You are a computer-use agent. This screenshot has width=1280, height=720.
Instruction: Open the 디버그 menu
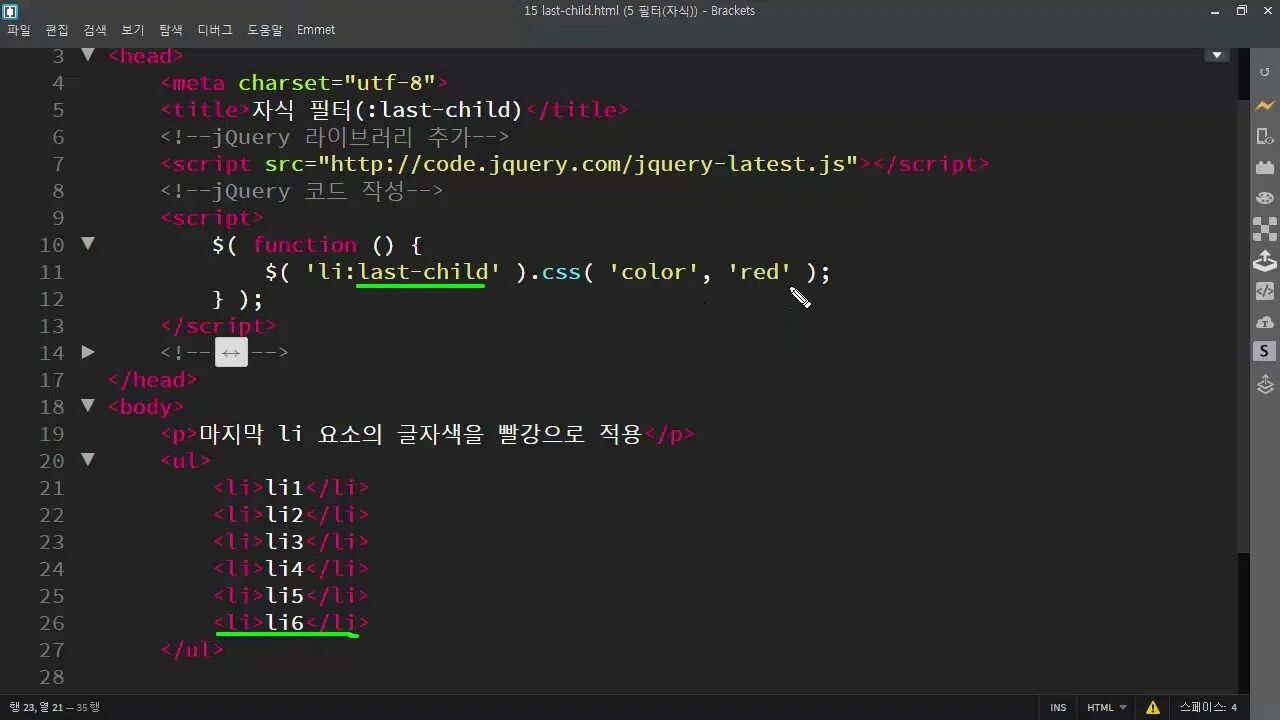[215, 30]
